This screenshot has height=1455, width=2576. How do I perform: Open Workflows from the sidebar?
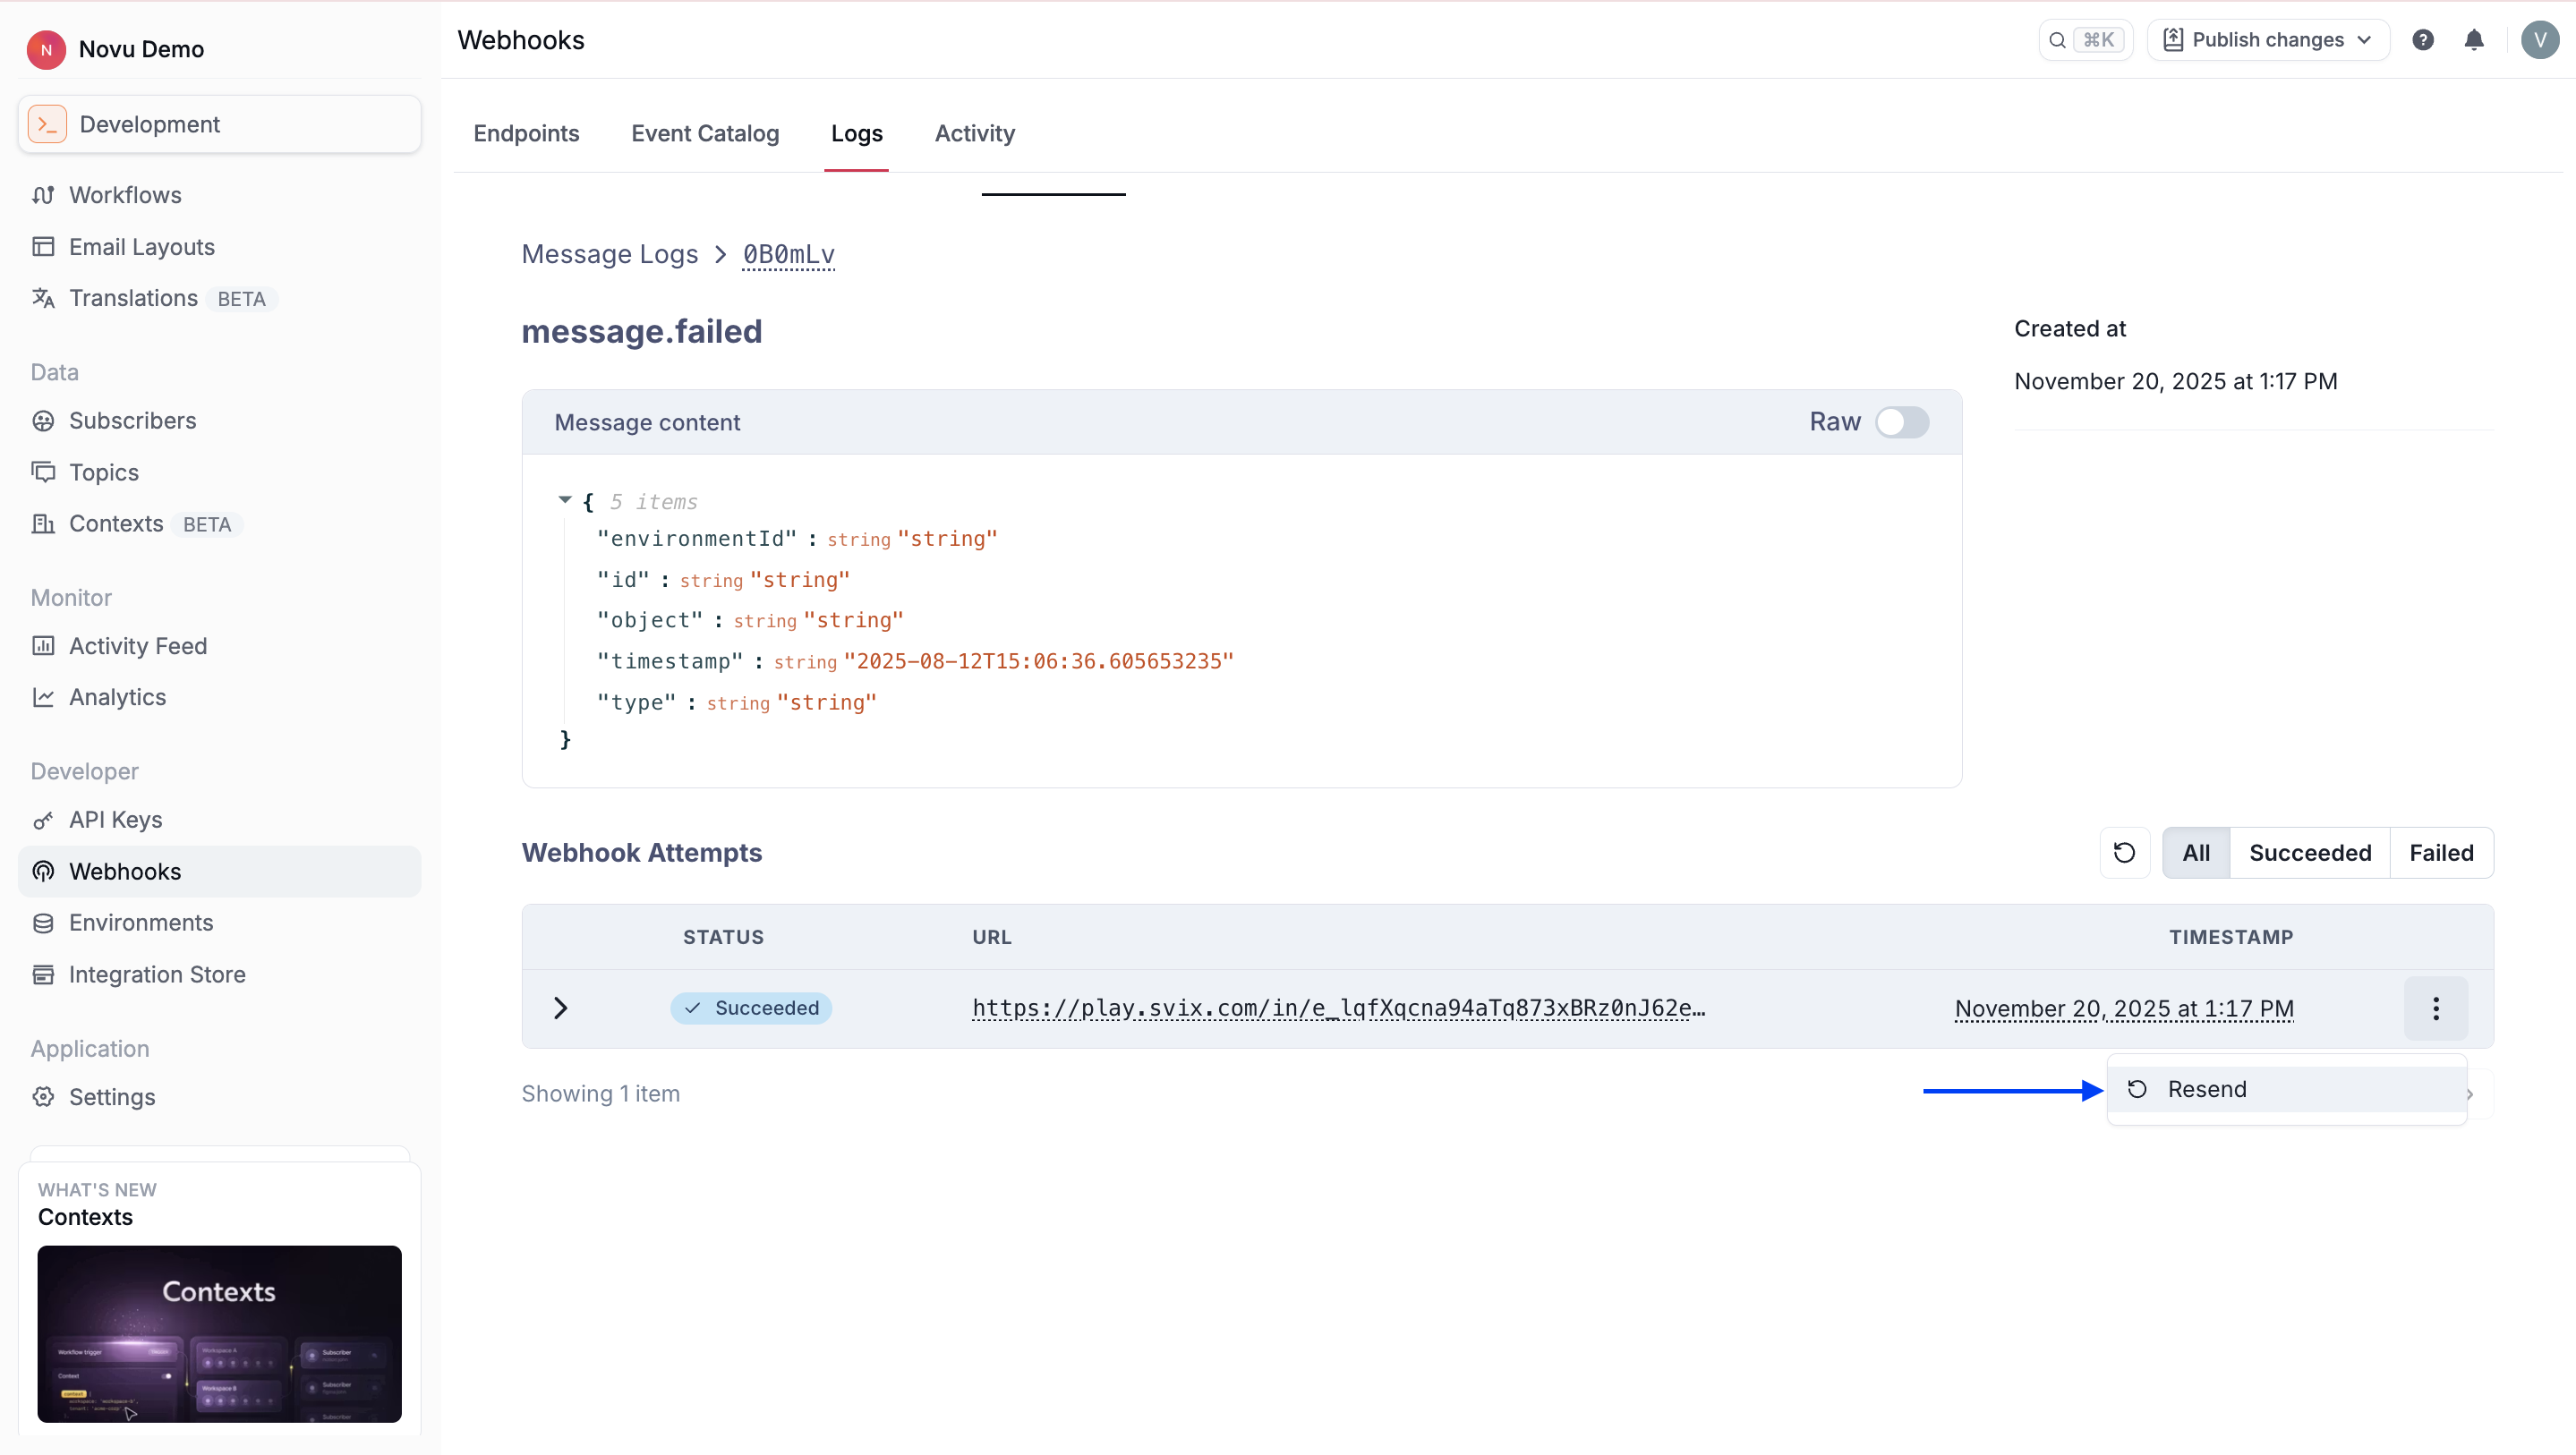tap(125, 195)
